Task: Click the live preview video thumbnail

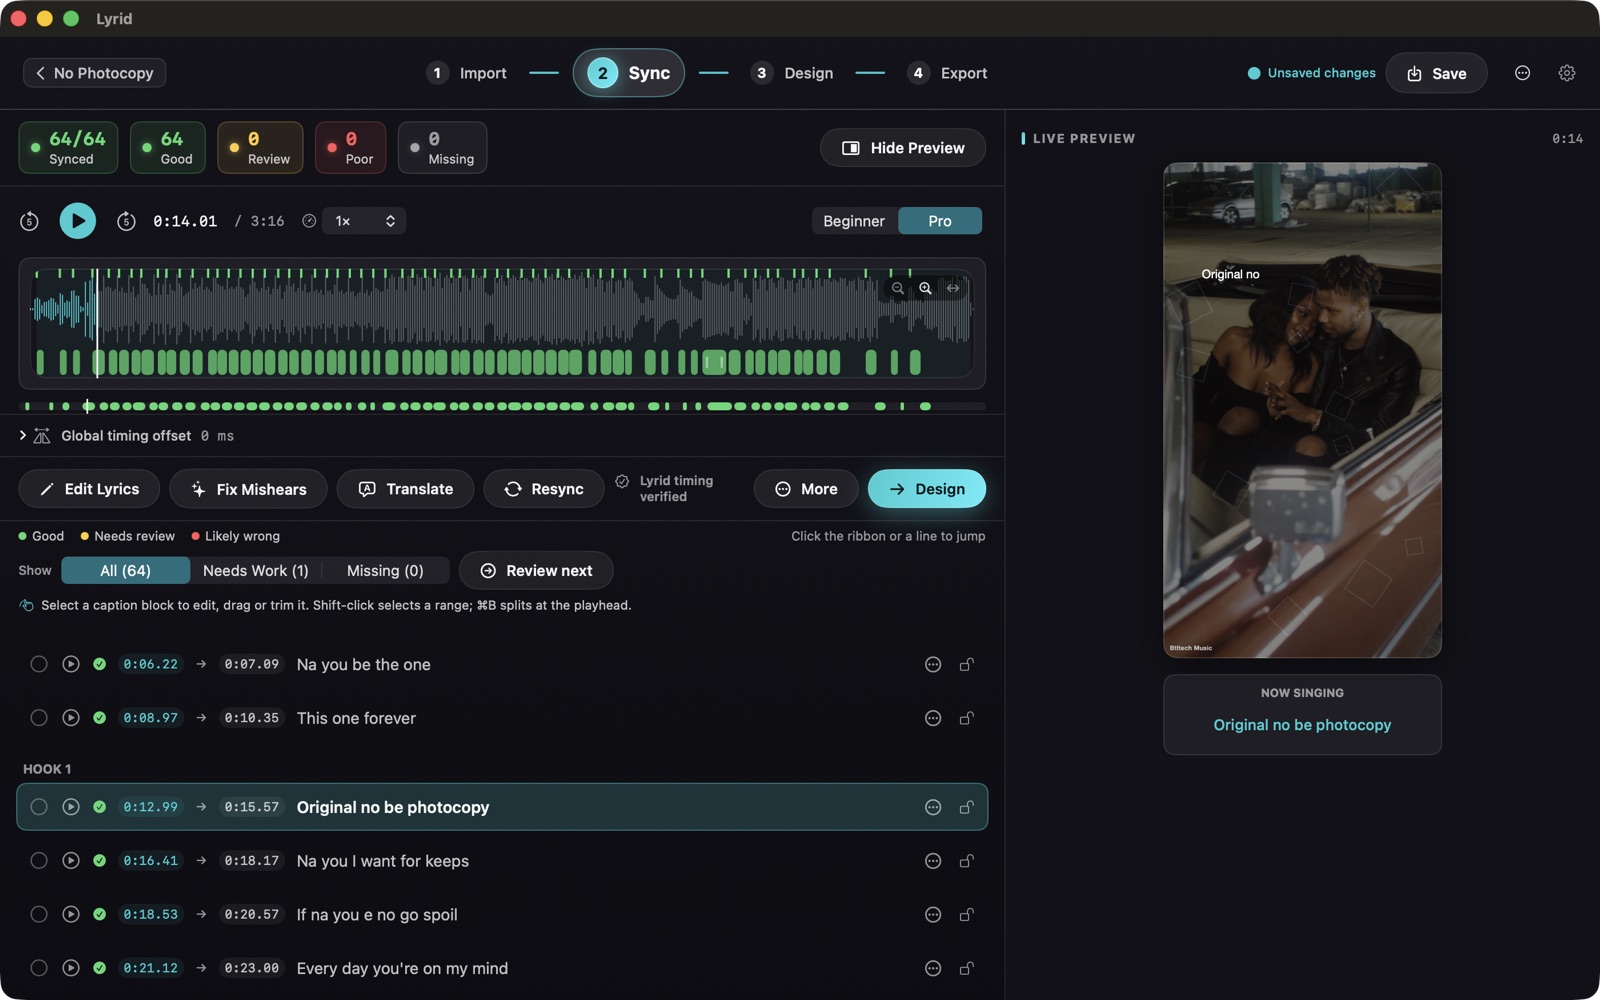Action: coord(1302,410)
